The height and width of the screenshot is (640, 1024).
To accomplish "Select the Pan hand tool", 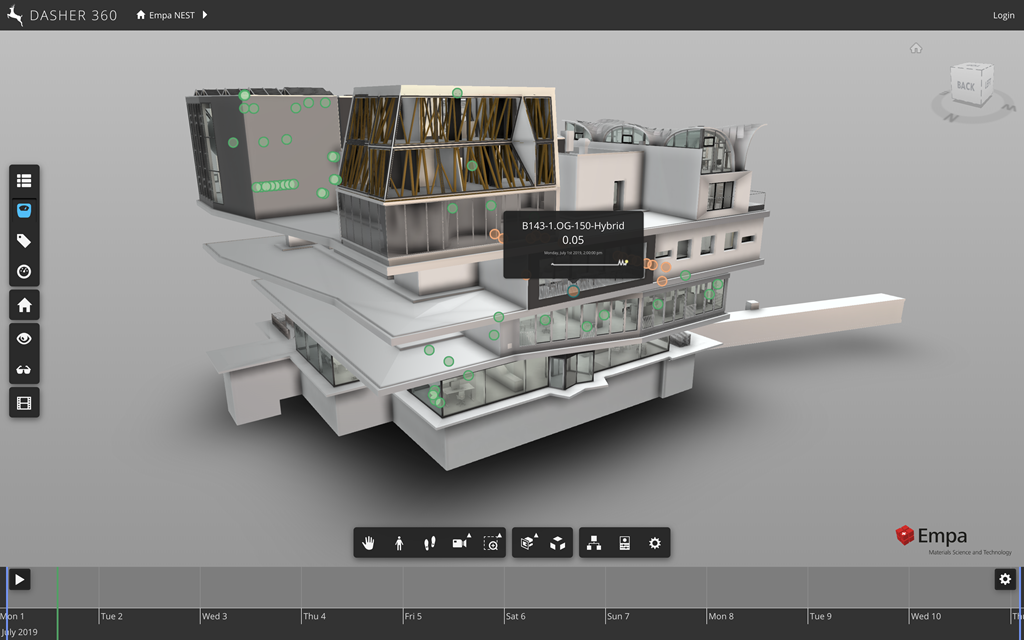I will click(x=369, y=543).
